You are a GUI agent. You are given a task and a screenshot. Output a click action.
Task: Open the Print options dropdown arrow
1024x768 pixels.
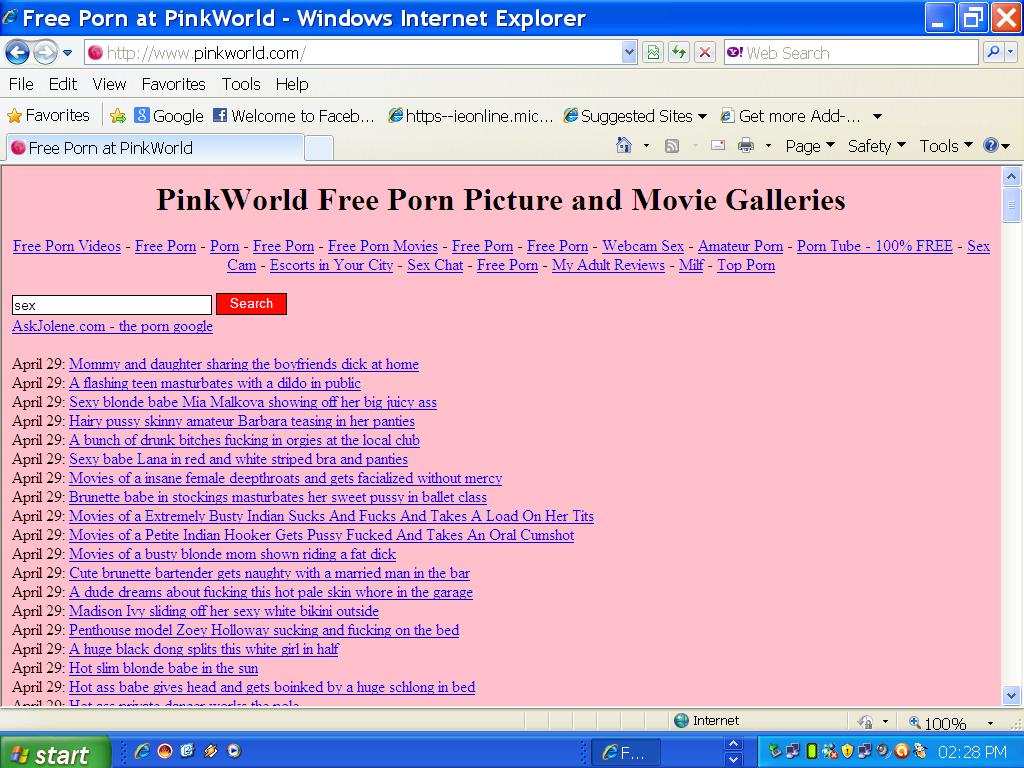[x=768, y=146]
